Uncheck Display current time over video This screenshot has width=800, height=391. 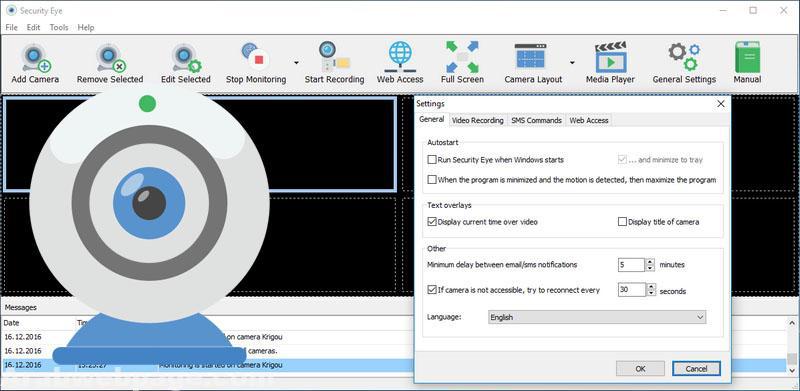pyautogui.click(x=432, y=222)
